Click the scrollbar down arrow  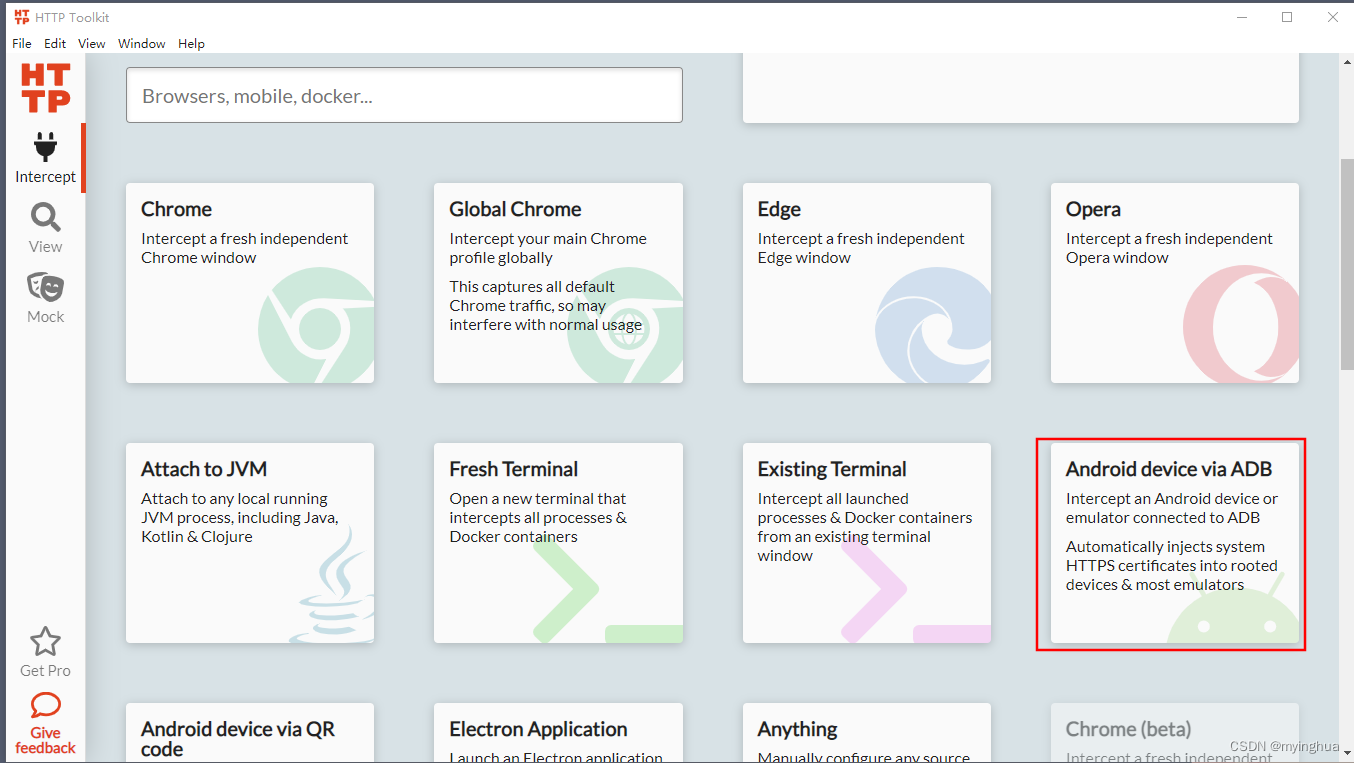(x=1346, y=754)
